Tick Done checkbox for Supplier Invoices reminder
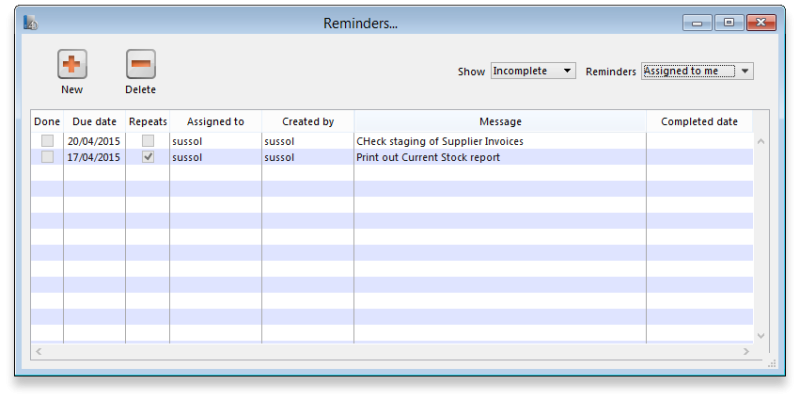The height and width of the screenshot is (400, 800). (x=47, y=142)
